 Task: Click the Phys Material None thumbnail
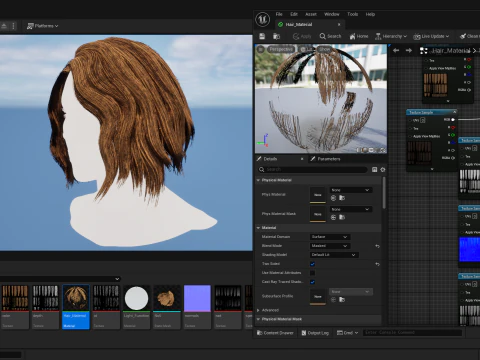pos(318,195)
